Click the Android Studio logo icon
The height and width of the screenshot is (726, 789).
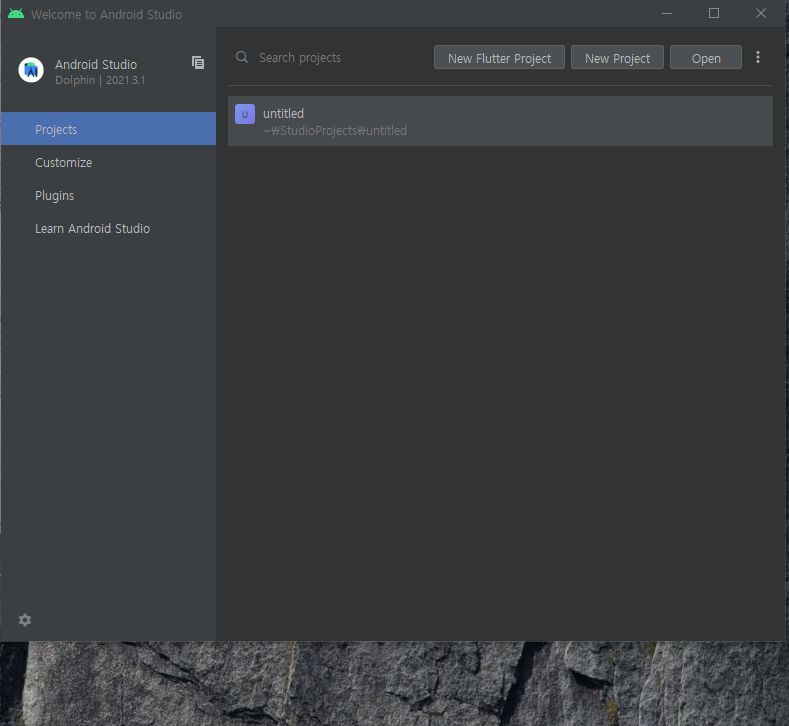(31, 70)
